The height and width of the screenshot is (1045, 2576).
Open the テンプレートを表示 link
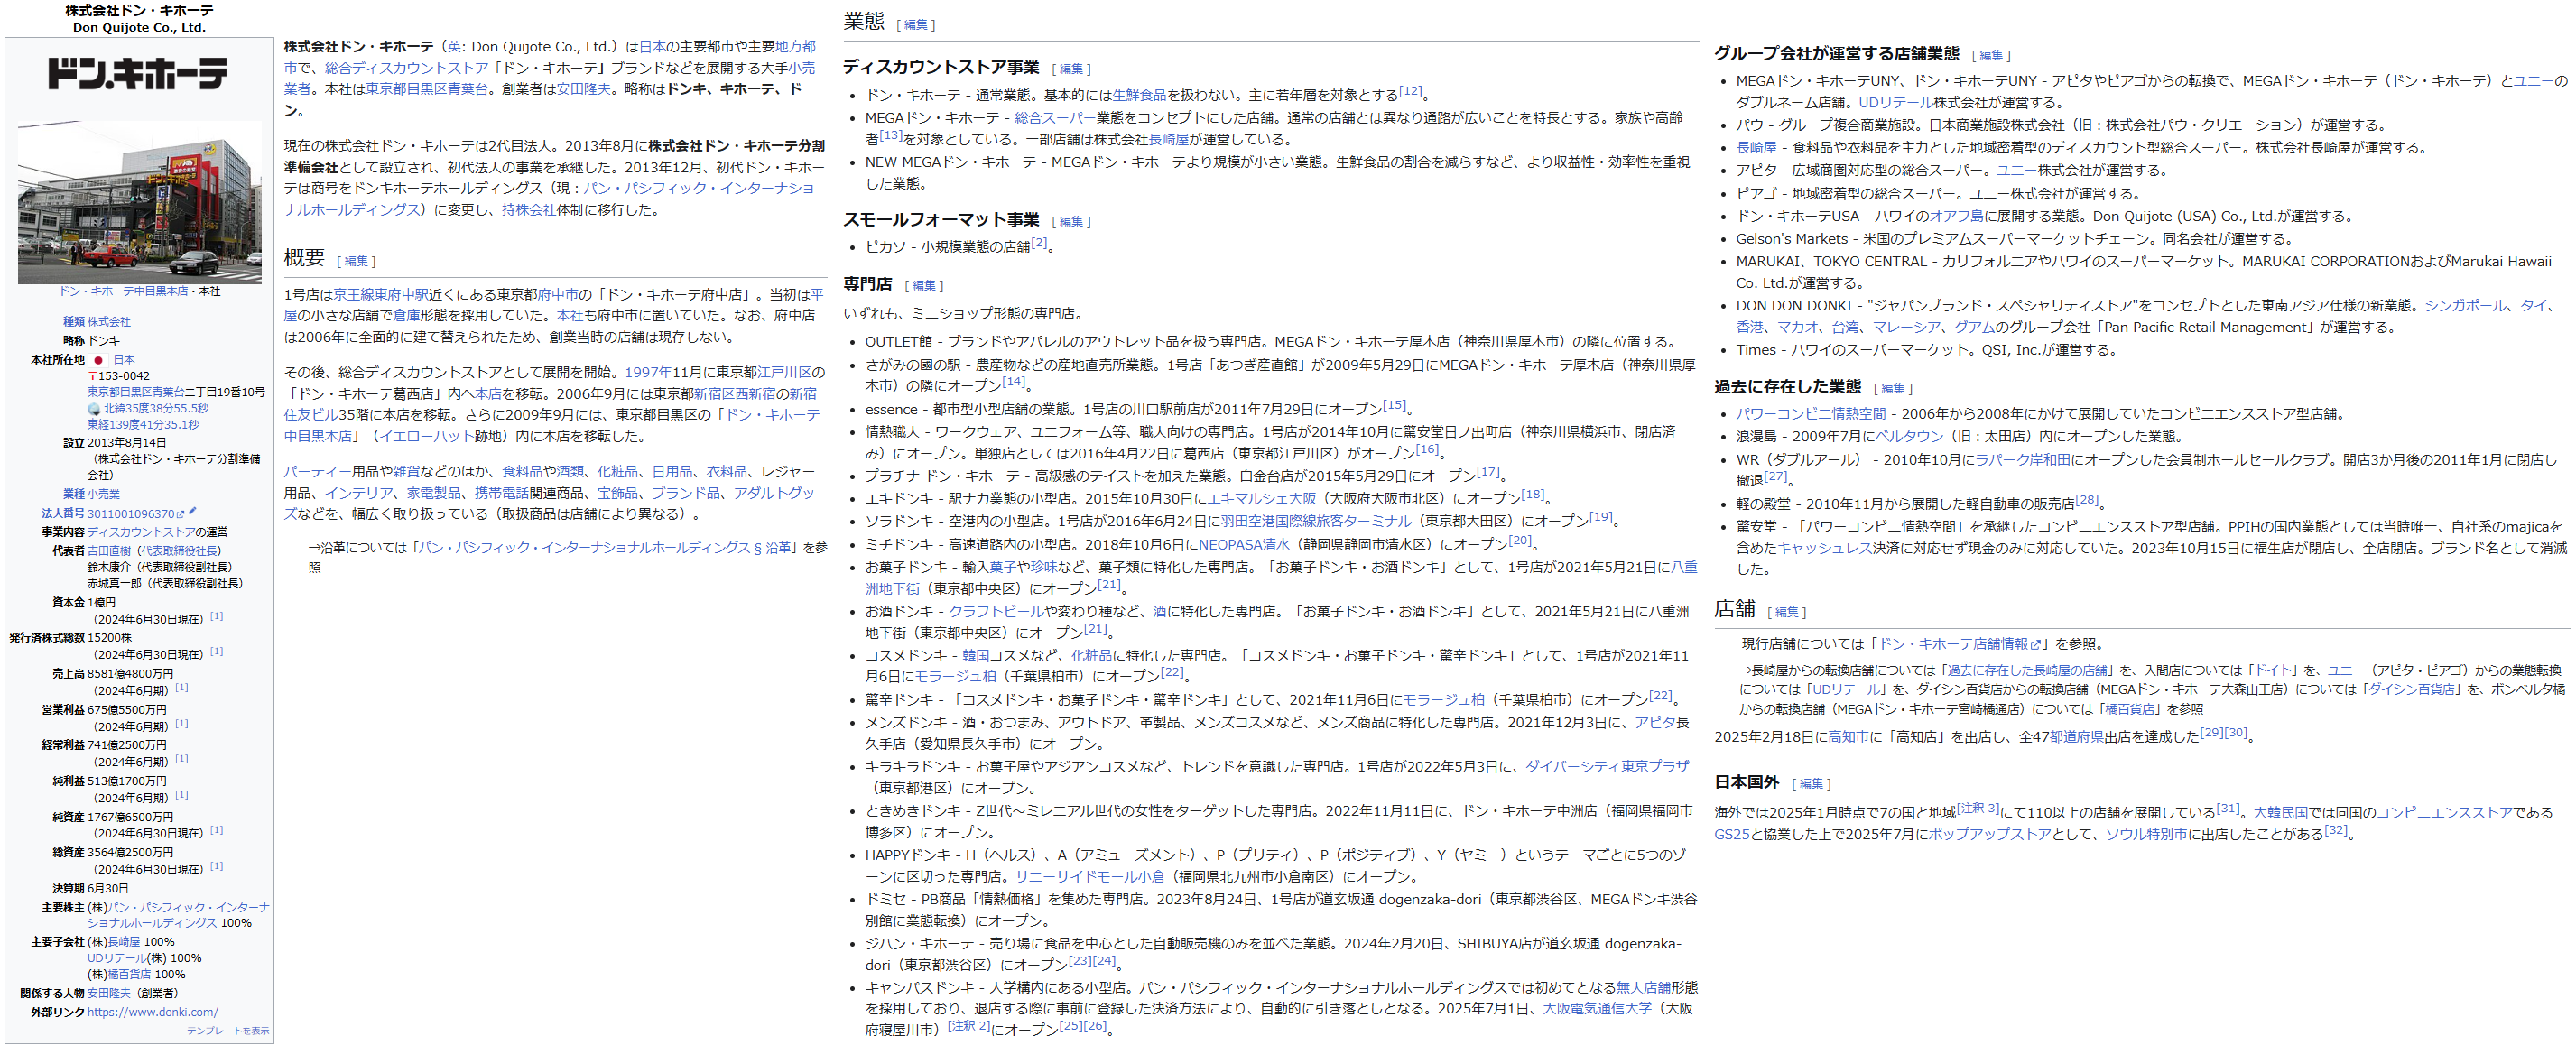tap(227, 1031)
